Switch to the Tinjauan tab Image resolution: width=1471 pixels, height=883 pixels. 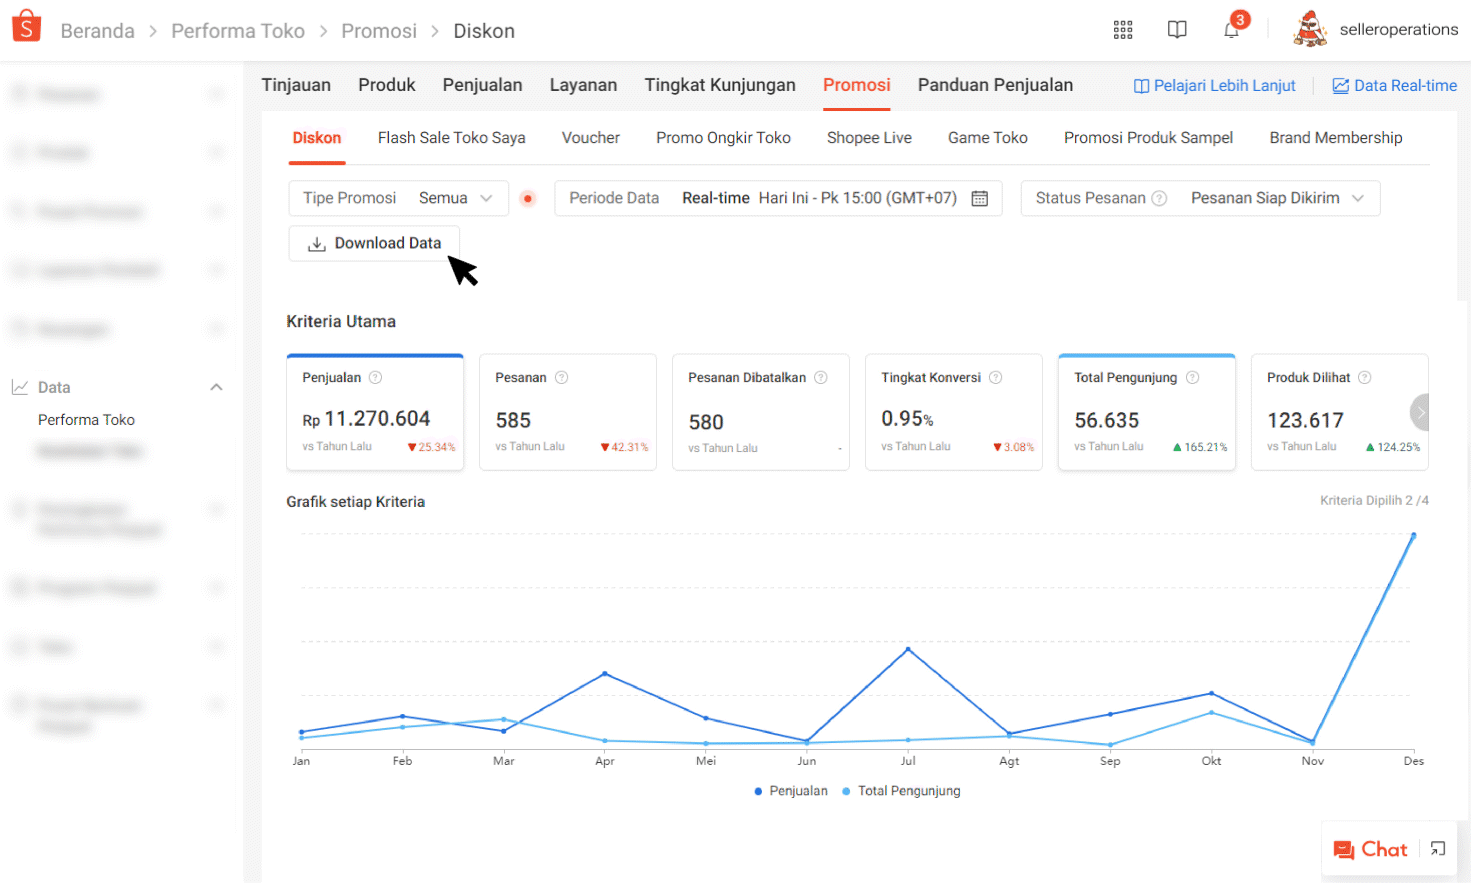(x=296, y=85)
